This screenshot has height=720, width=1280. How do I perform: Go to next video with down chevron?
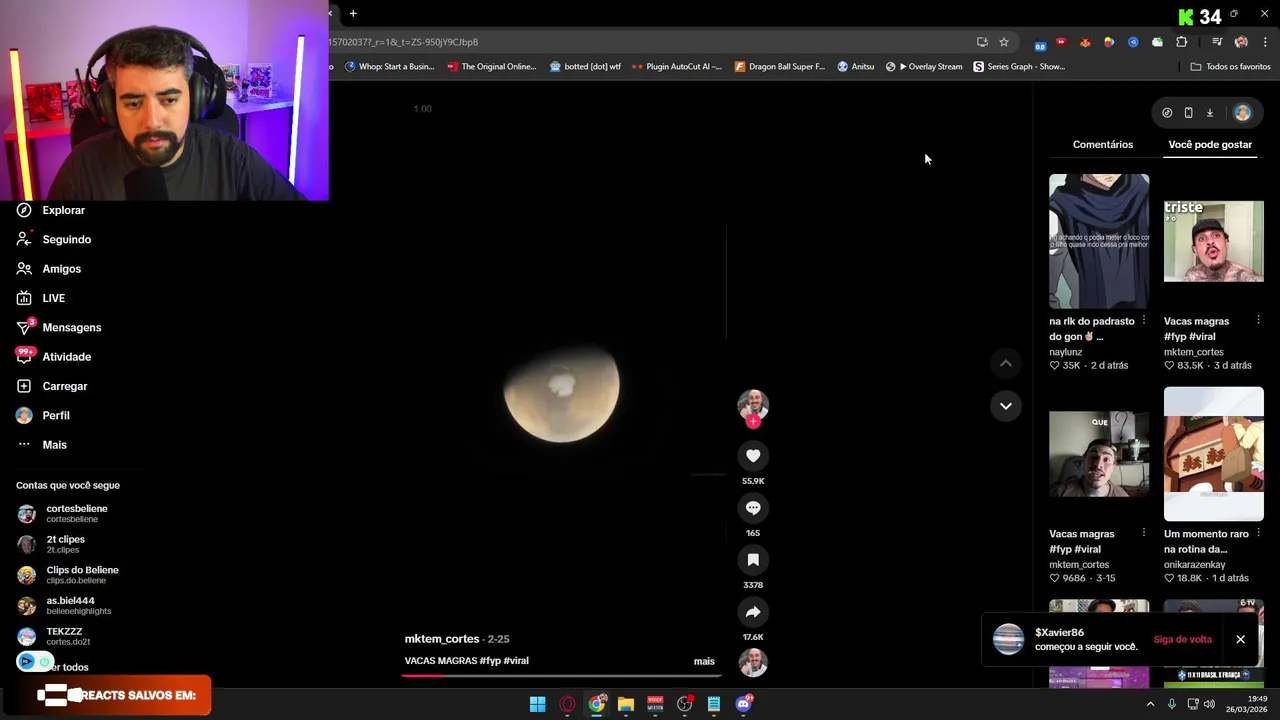1006,406
